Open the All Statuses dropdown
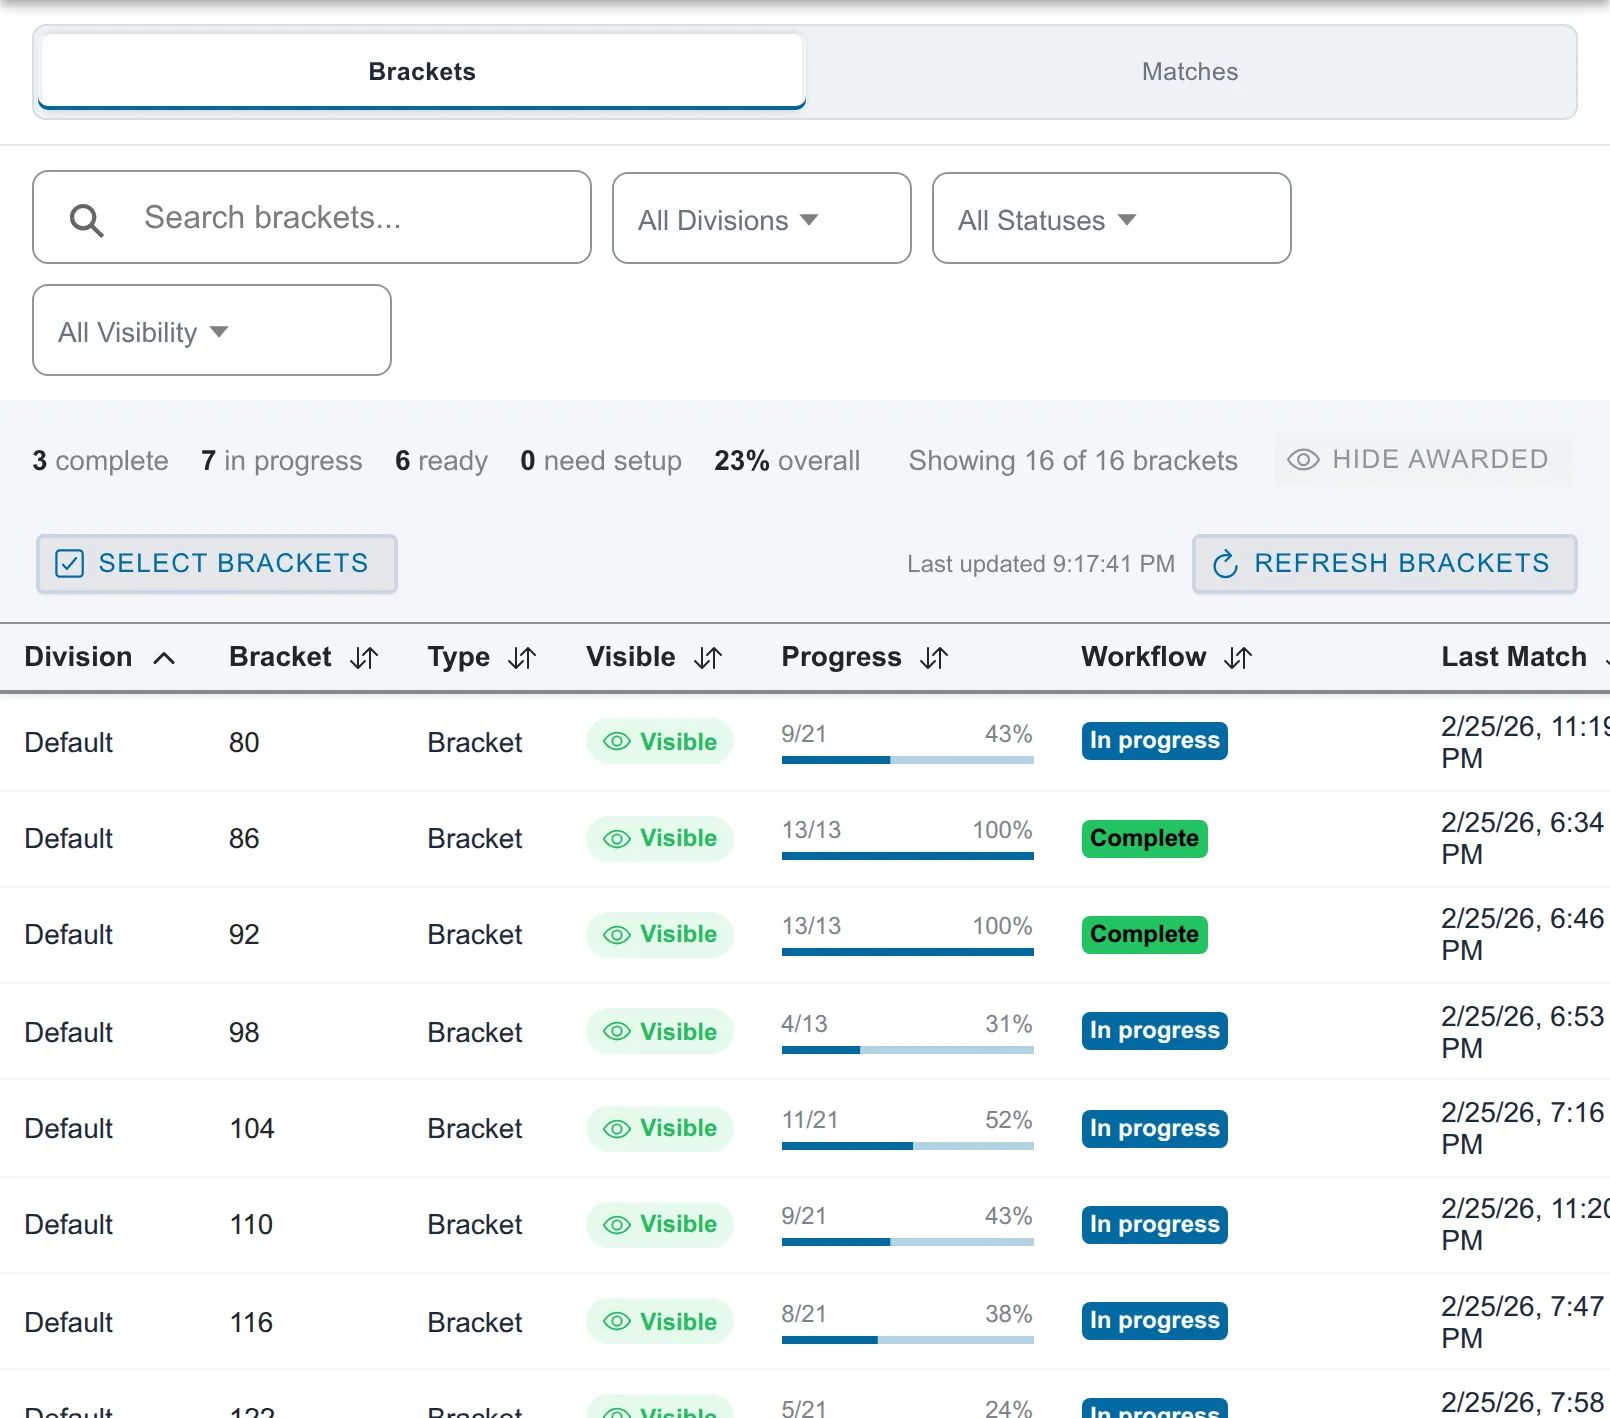 [x=1112, y=219]
